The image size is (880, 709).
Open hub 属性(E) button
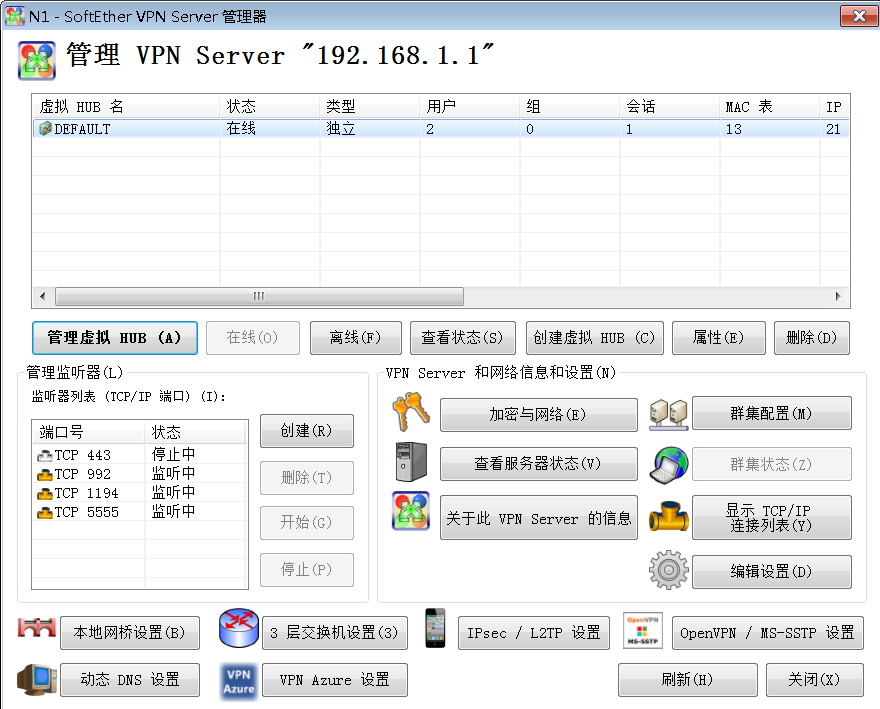pos(718,338)
